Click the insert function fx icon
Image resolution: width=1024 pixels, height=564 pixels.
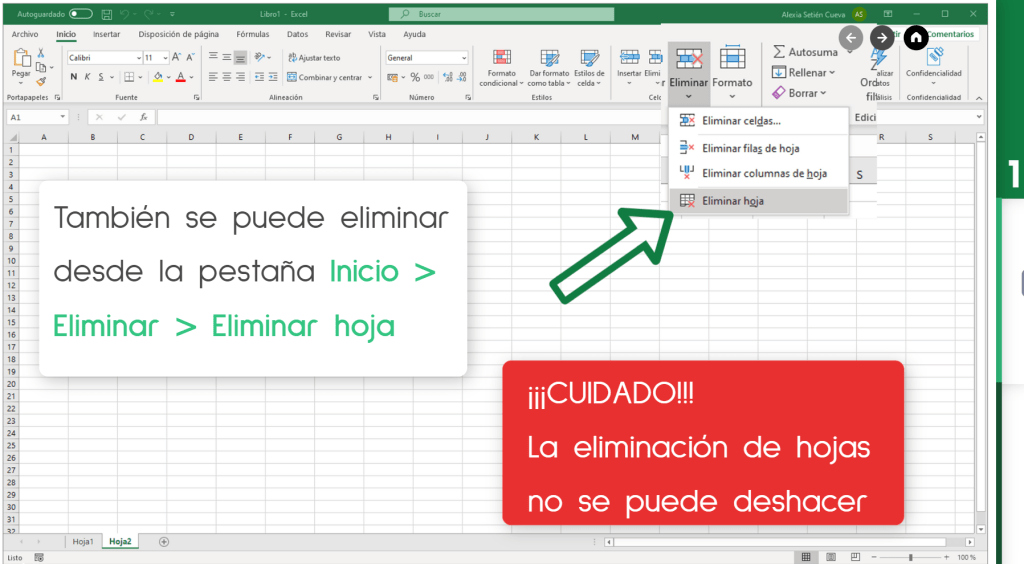[x=144, y=118]
